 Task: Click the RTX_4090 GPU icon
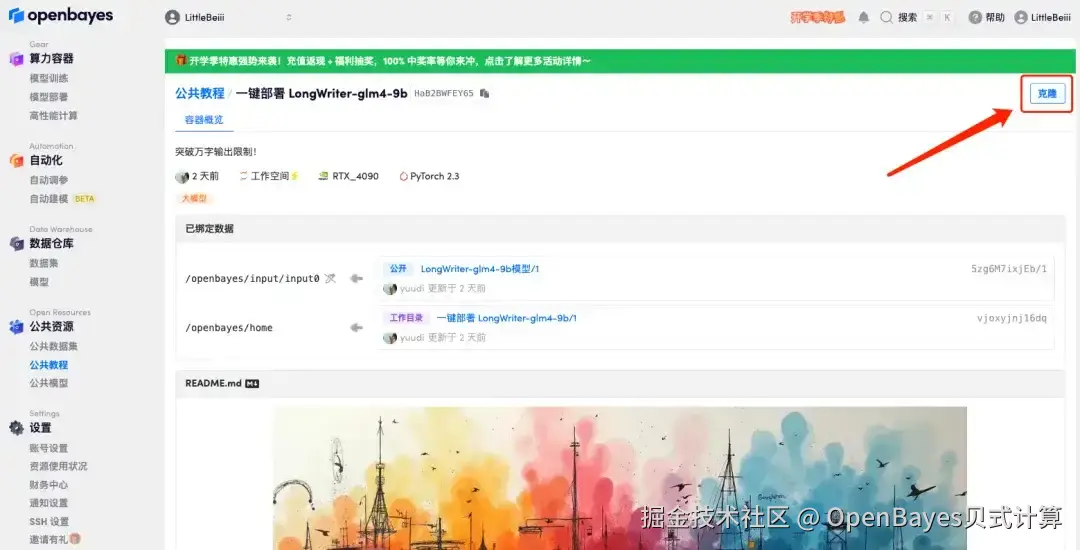323,176
